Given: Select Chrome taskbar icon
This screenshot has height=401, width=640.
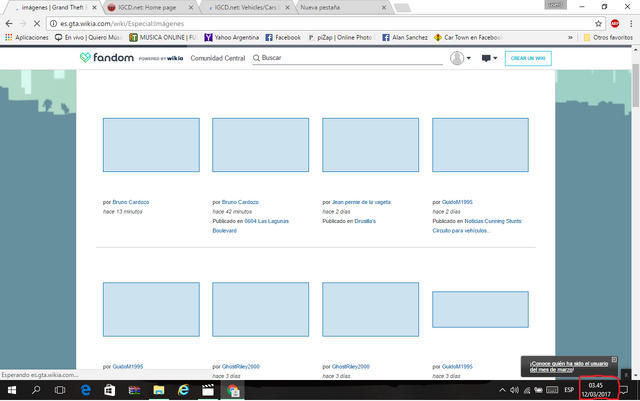Looking at the screenshot, I should point(233,390).
